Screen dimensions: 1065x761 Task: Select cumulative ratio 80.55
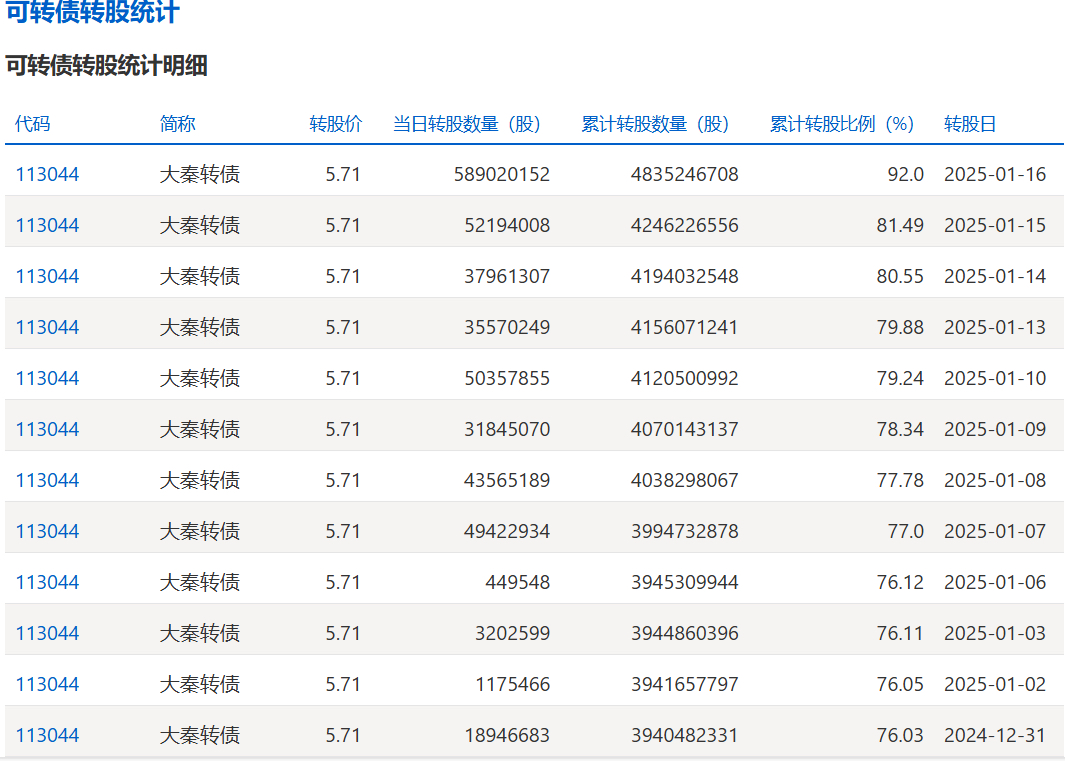pyautogui.click(x=900, y=277)
